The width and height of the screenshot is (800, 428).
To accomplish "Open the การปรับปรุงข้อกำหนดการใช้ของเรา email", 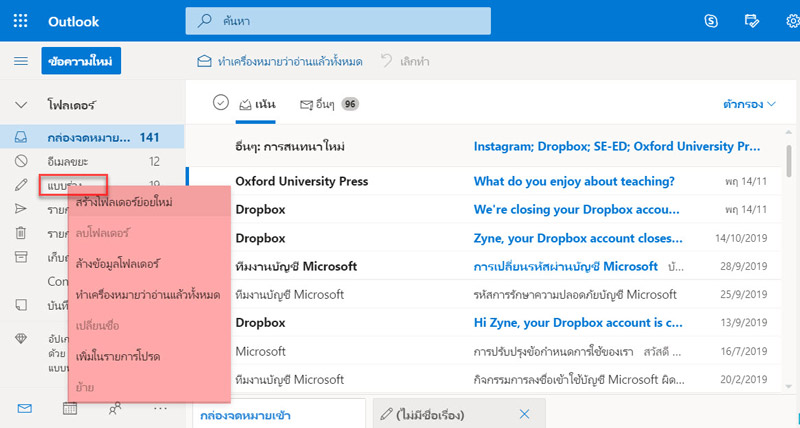I will click(554, 351).
